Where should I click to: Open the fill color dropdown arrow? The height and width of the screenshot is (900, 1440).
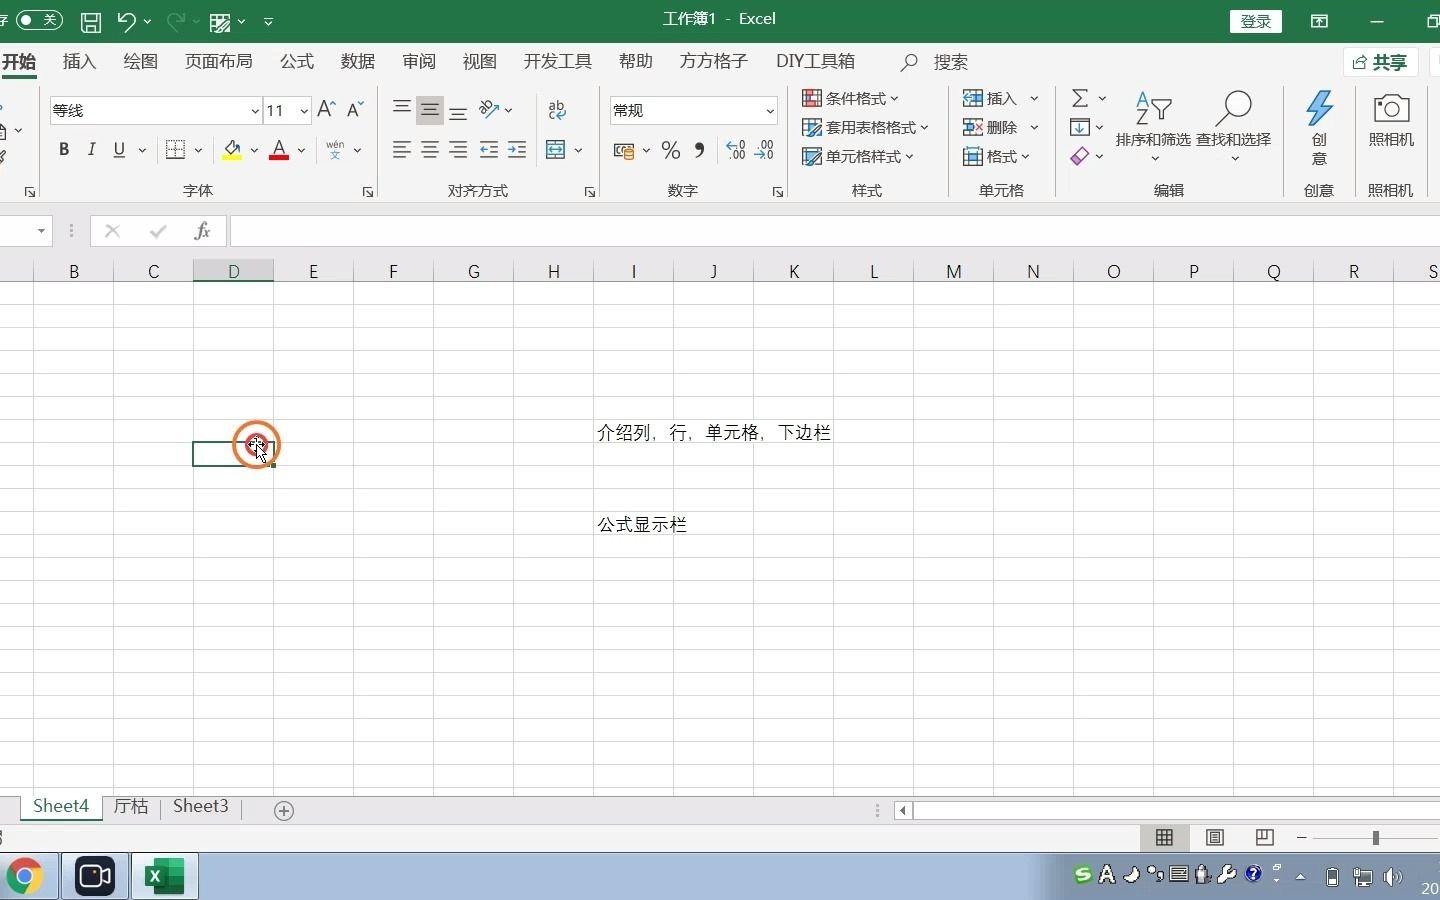point(255,151)
